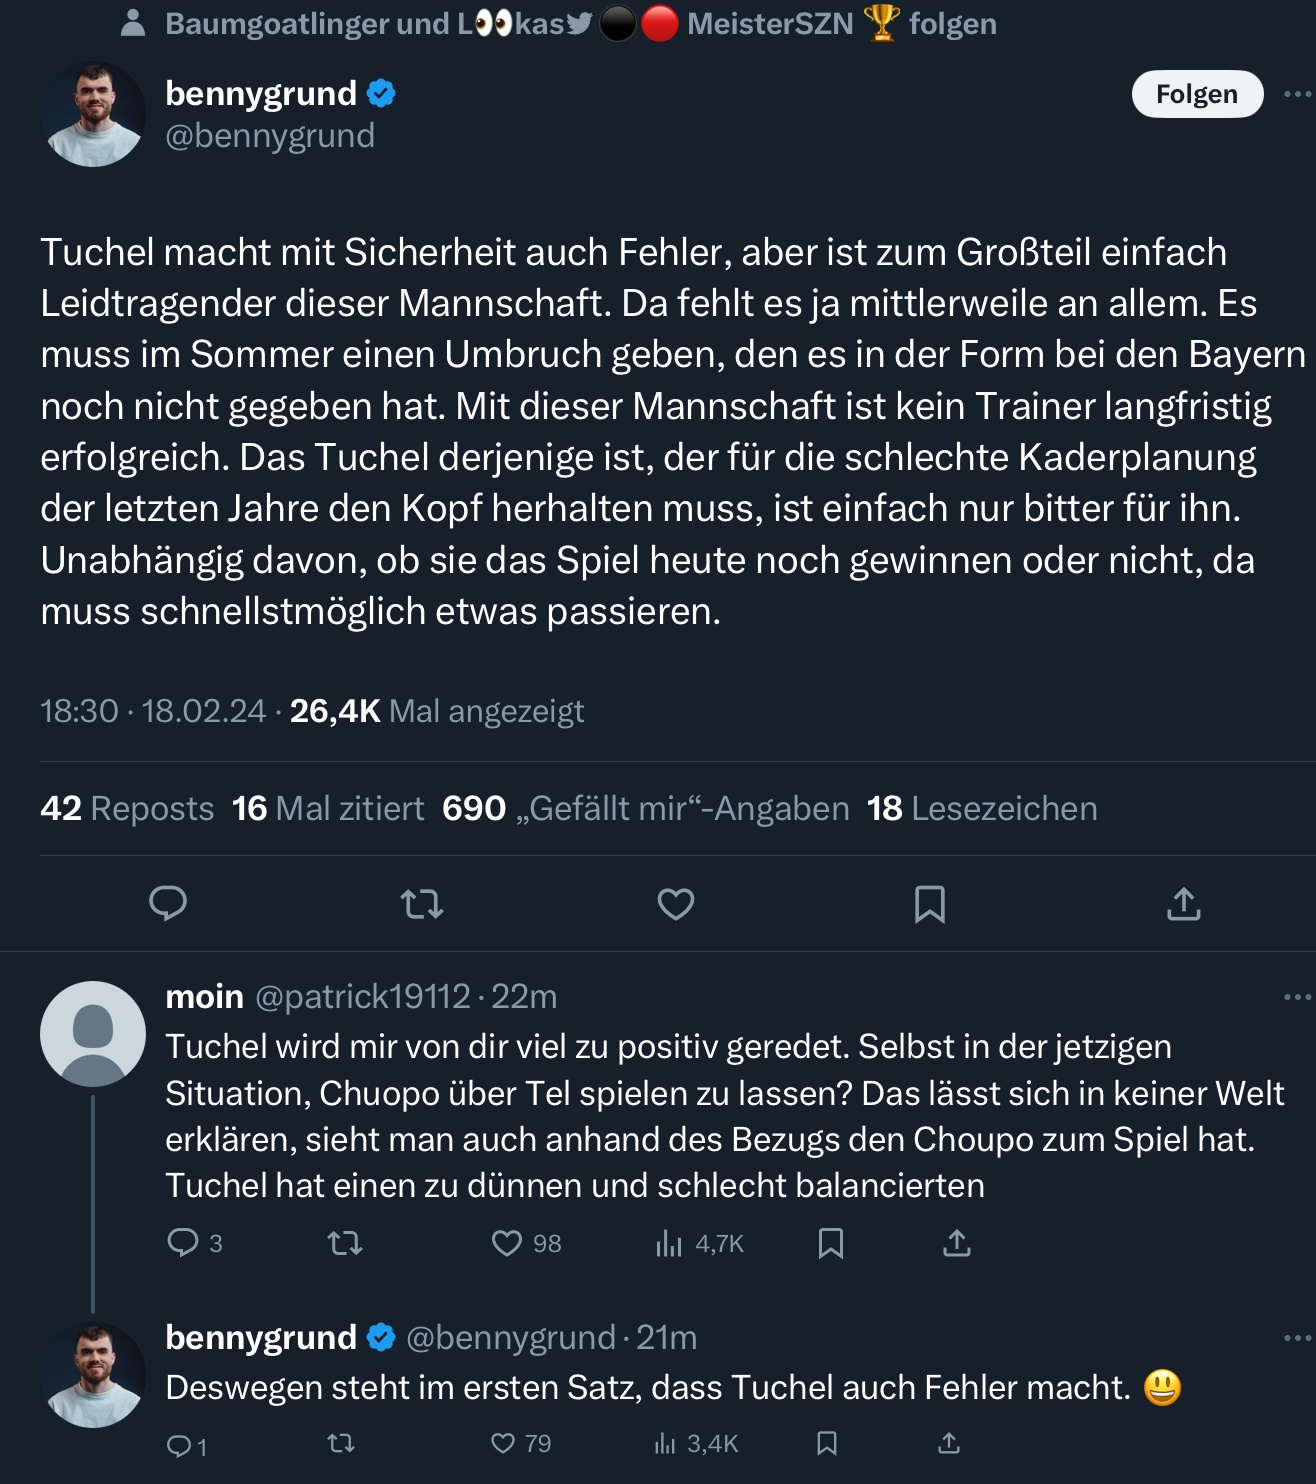Open moin's default profile avatar
1316x1484 pixels.
tap(93, 1034)
